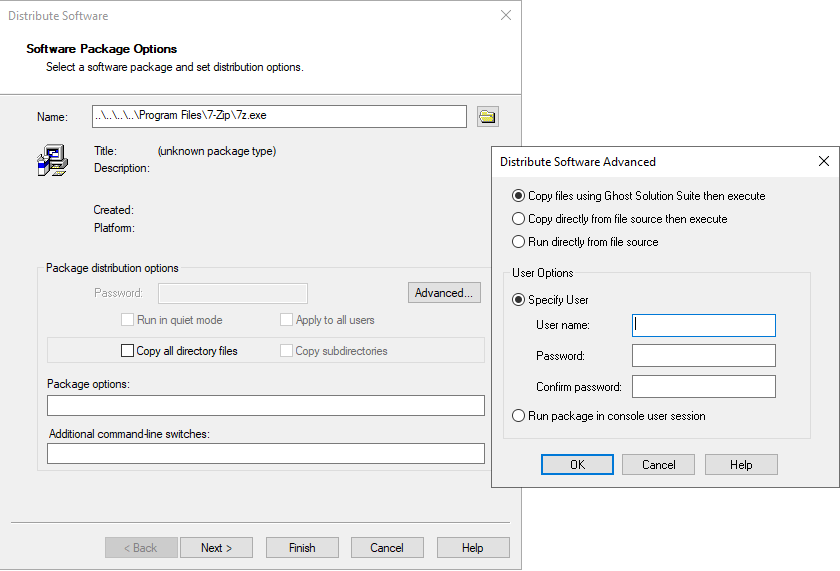Select Run directly from file source
Image resolution: width=840 pixels, height=571 pixels.
pyautogui.click(x=518, y=242)
